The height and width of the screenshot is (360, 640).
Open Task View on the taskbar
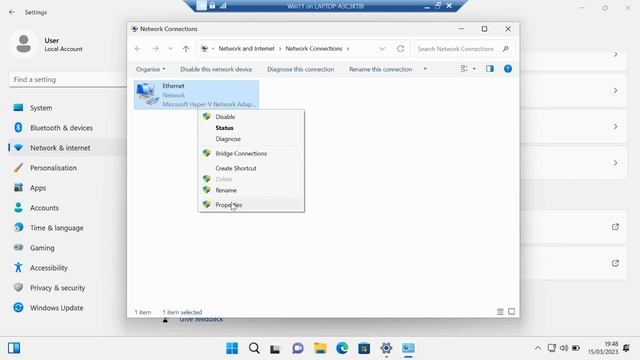(276, 348)
